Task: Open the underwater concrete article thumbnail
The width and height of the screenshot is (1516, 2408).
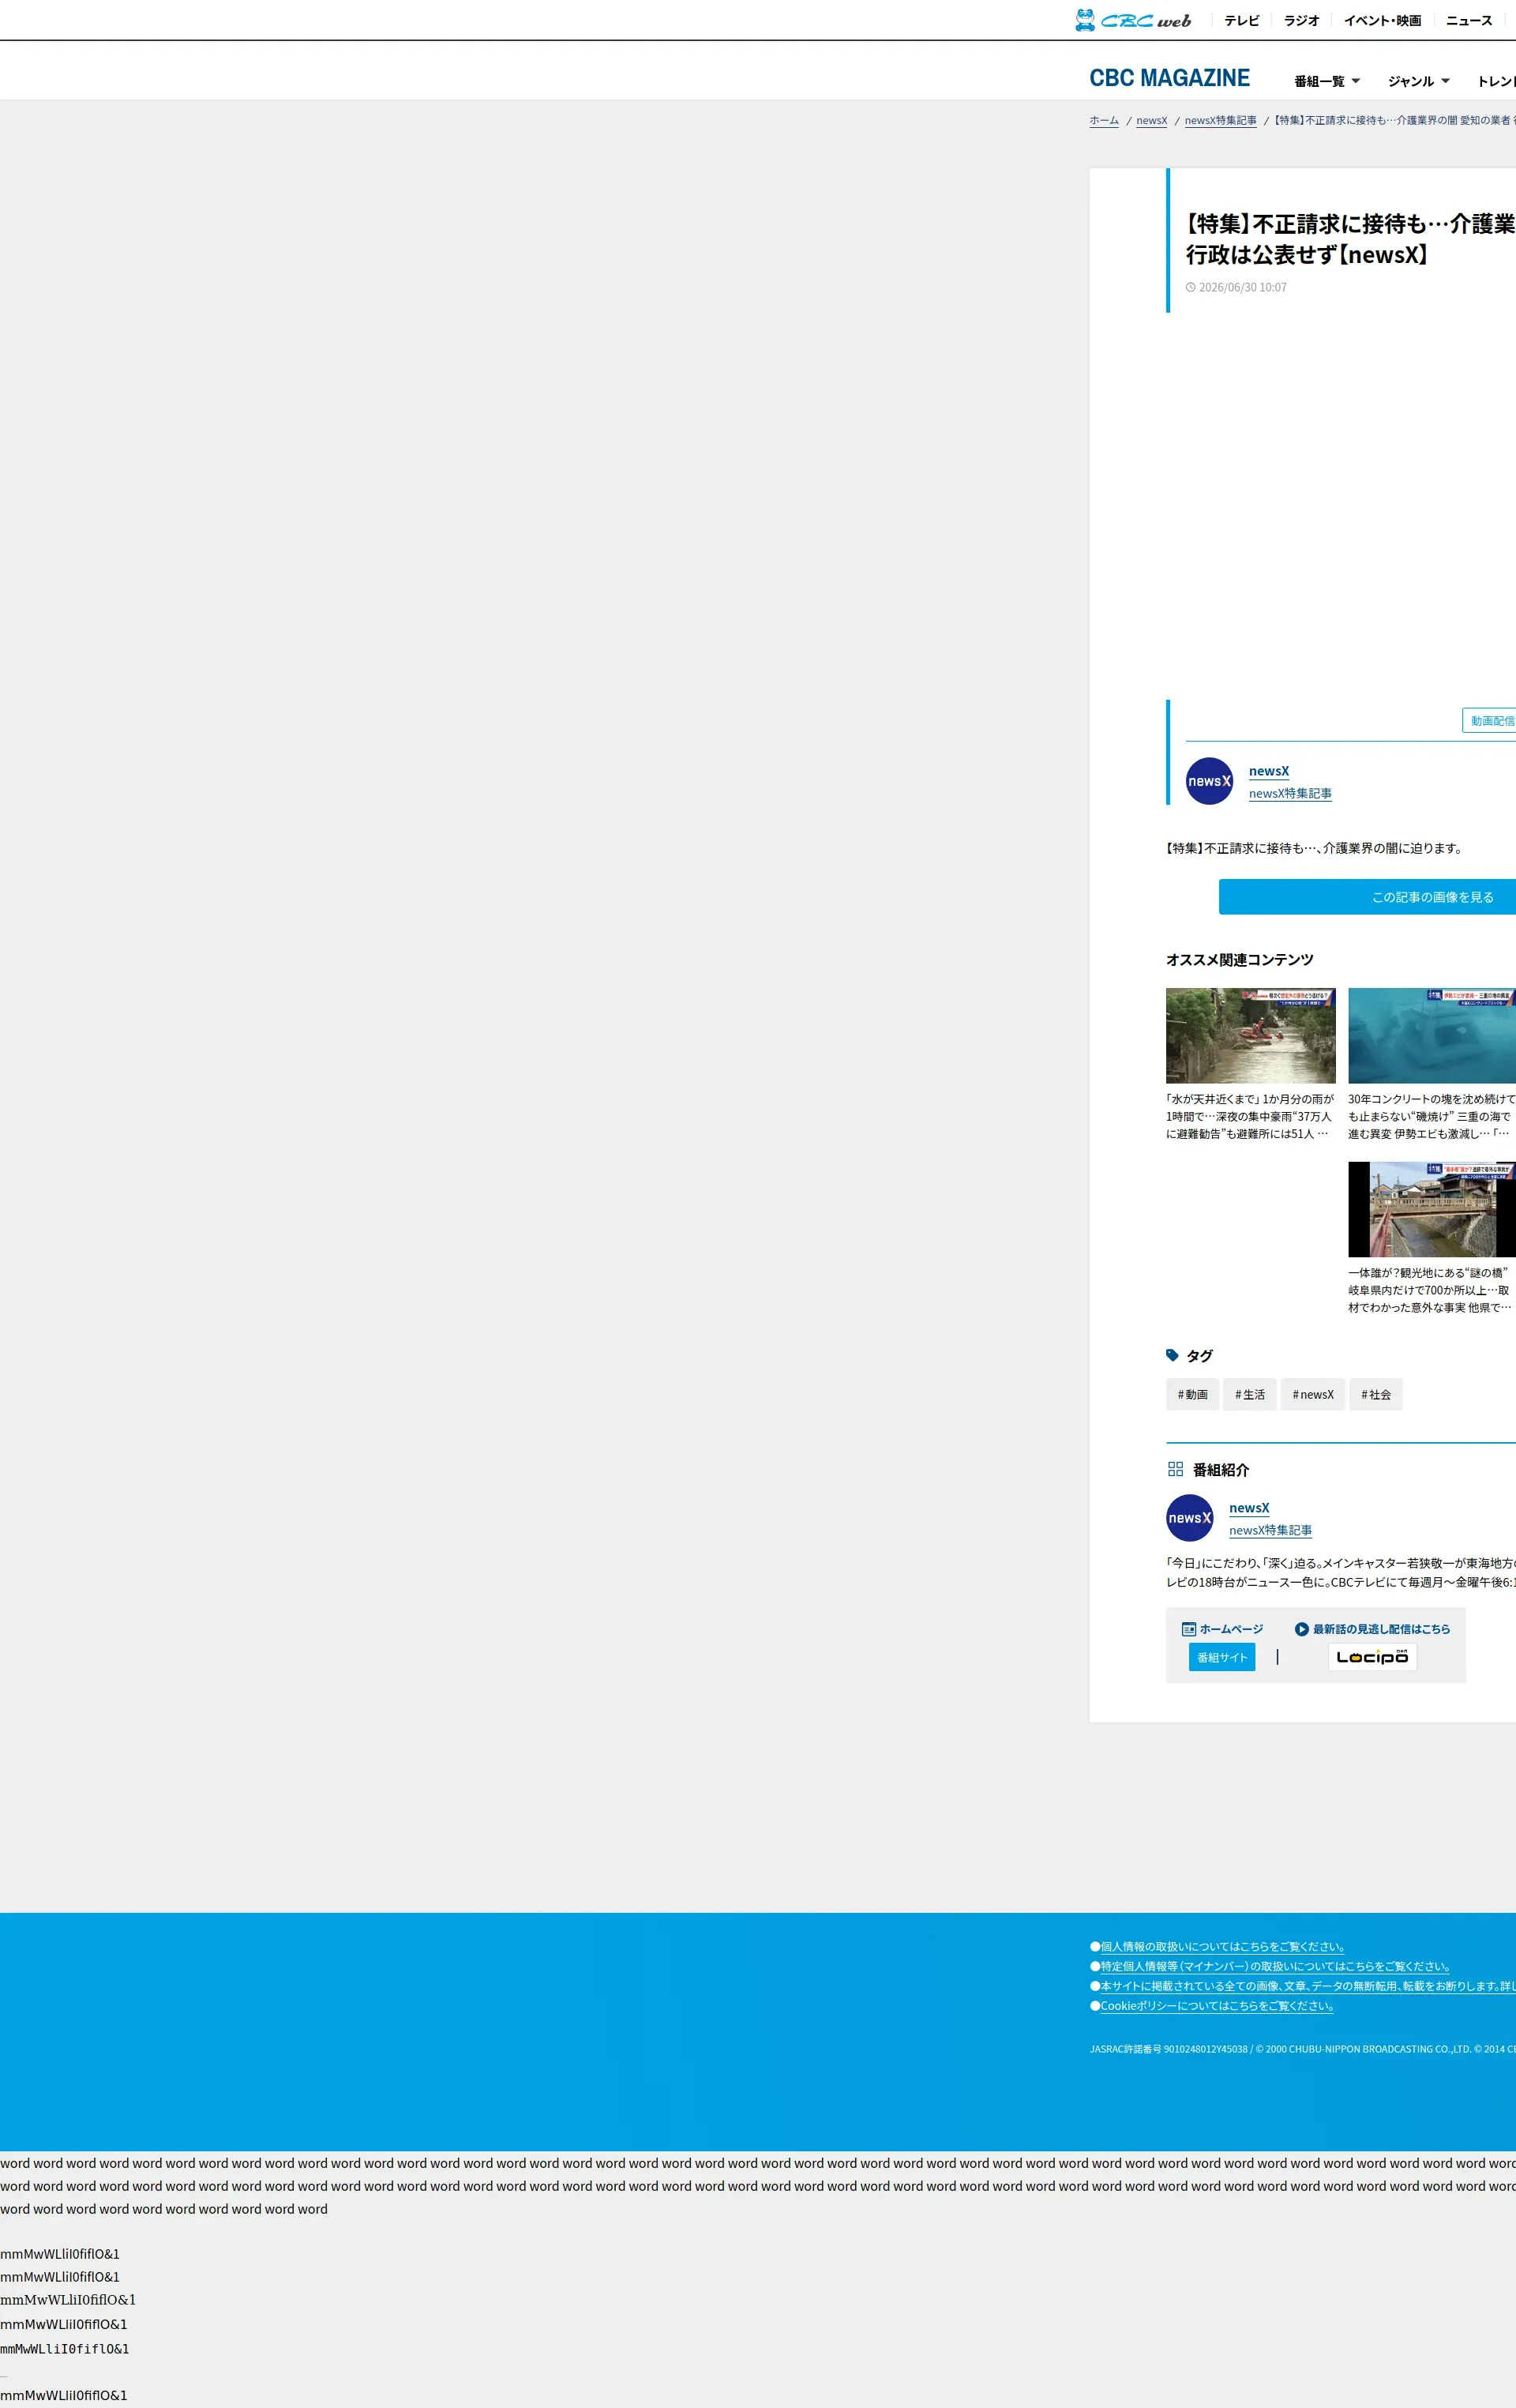Action: [1432, 1036]
